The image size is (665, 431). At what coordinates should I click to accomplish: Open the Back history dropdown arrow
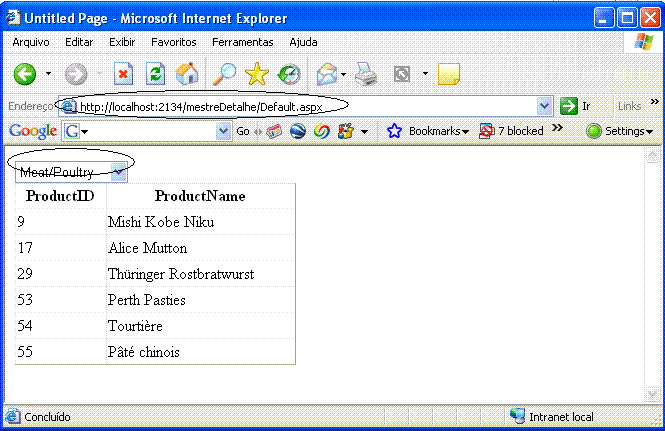[x=48, y=74]
